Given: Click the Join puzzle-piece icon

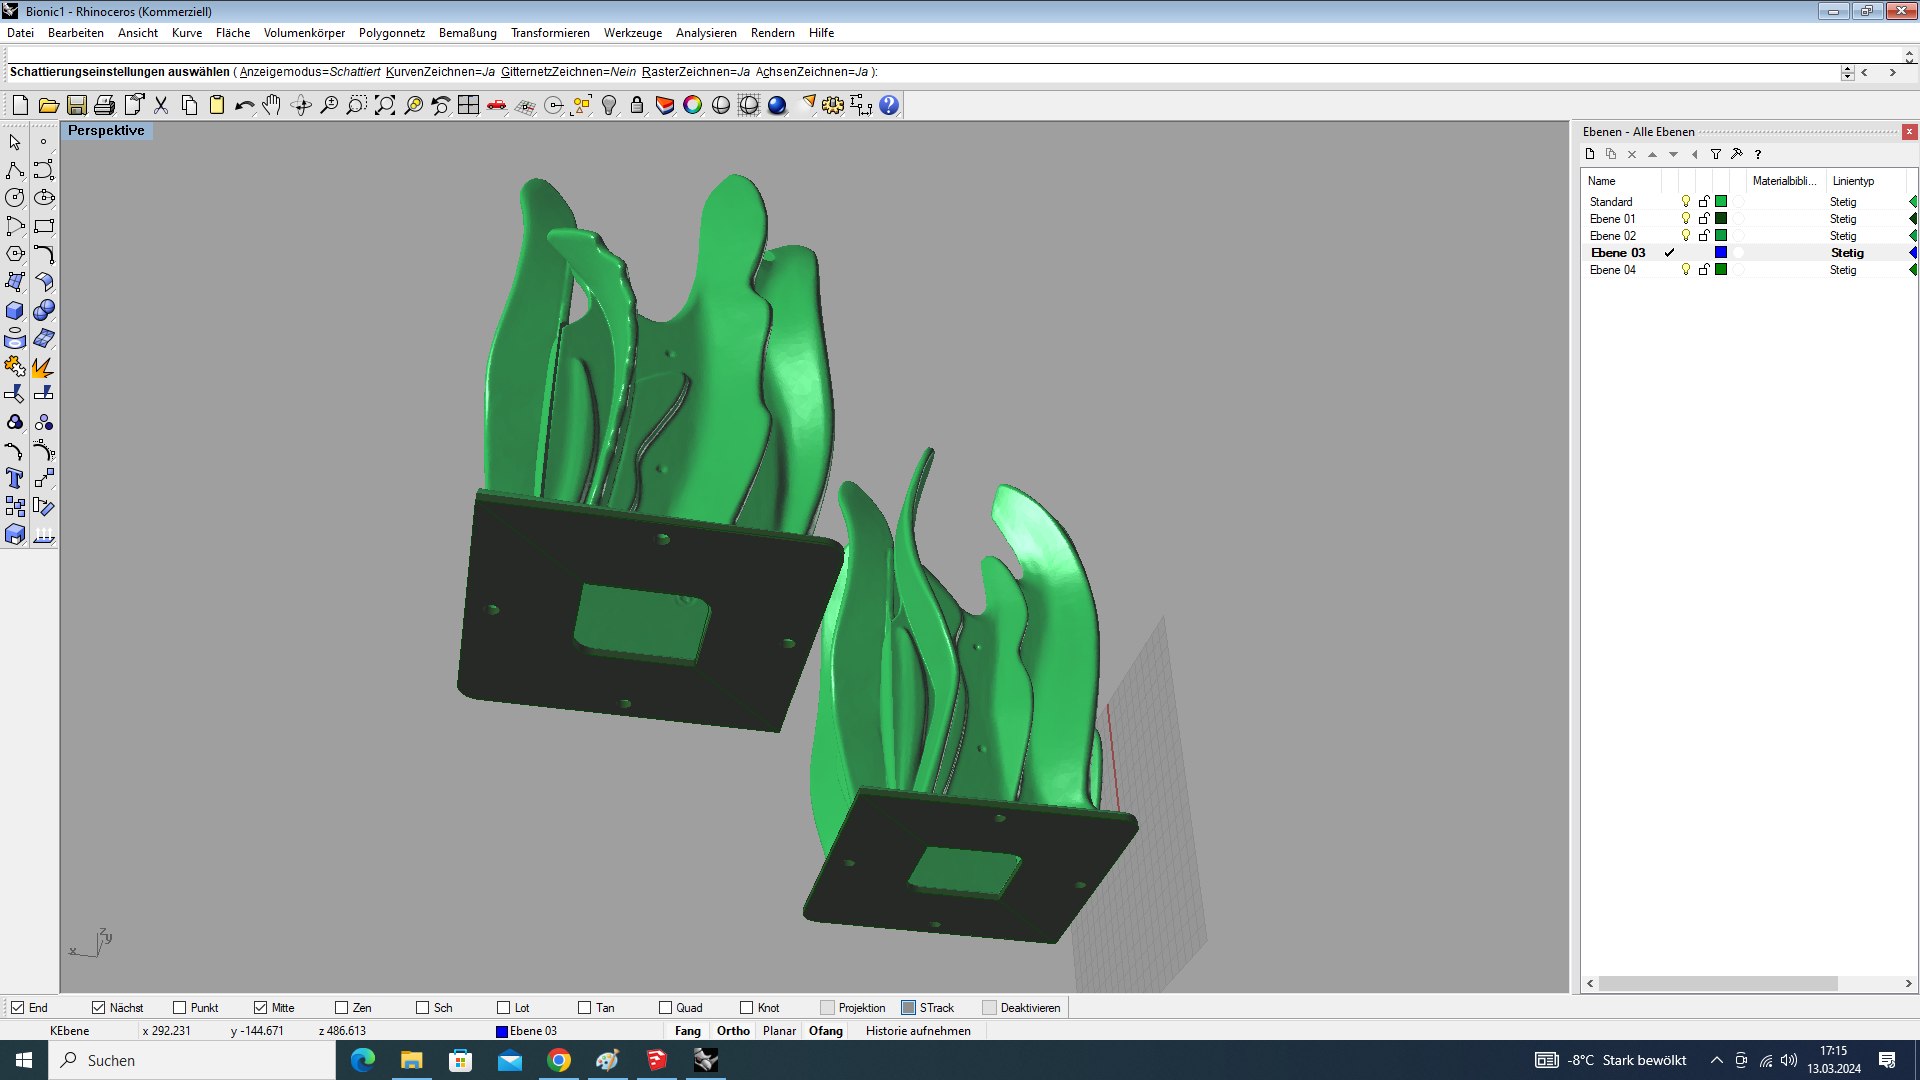Looking at the screenshot, I should click(15, 366).
